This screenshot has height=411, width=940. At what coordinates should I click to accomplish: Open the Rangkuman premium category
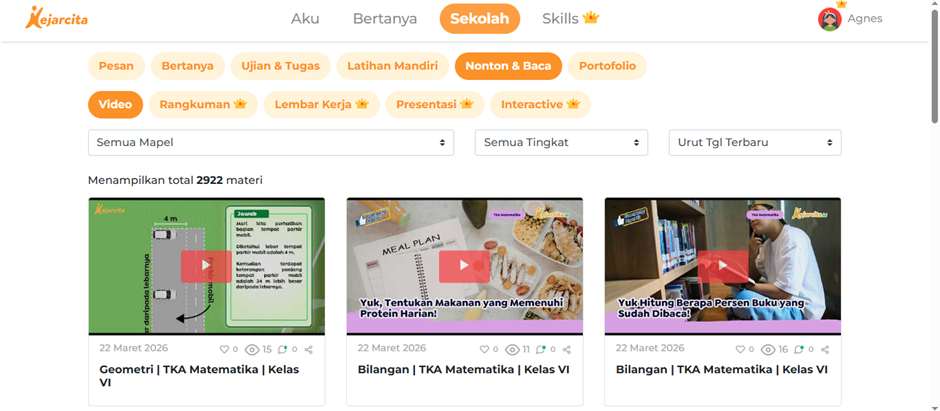pyautogui.click(x=203, y=104)
